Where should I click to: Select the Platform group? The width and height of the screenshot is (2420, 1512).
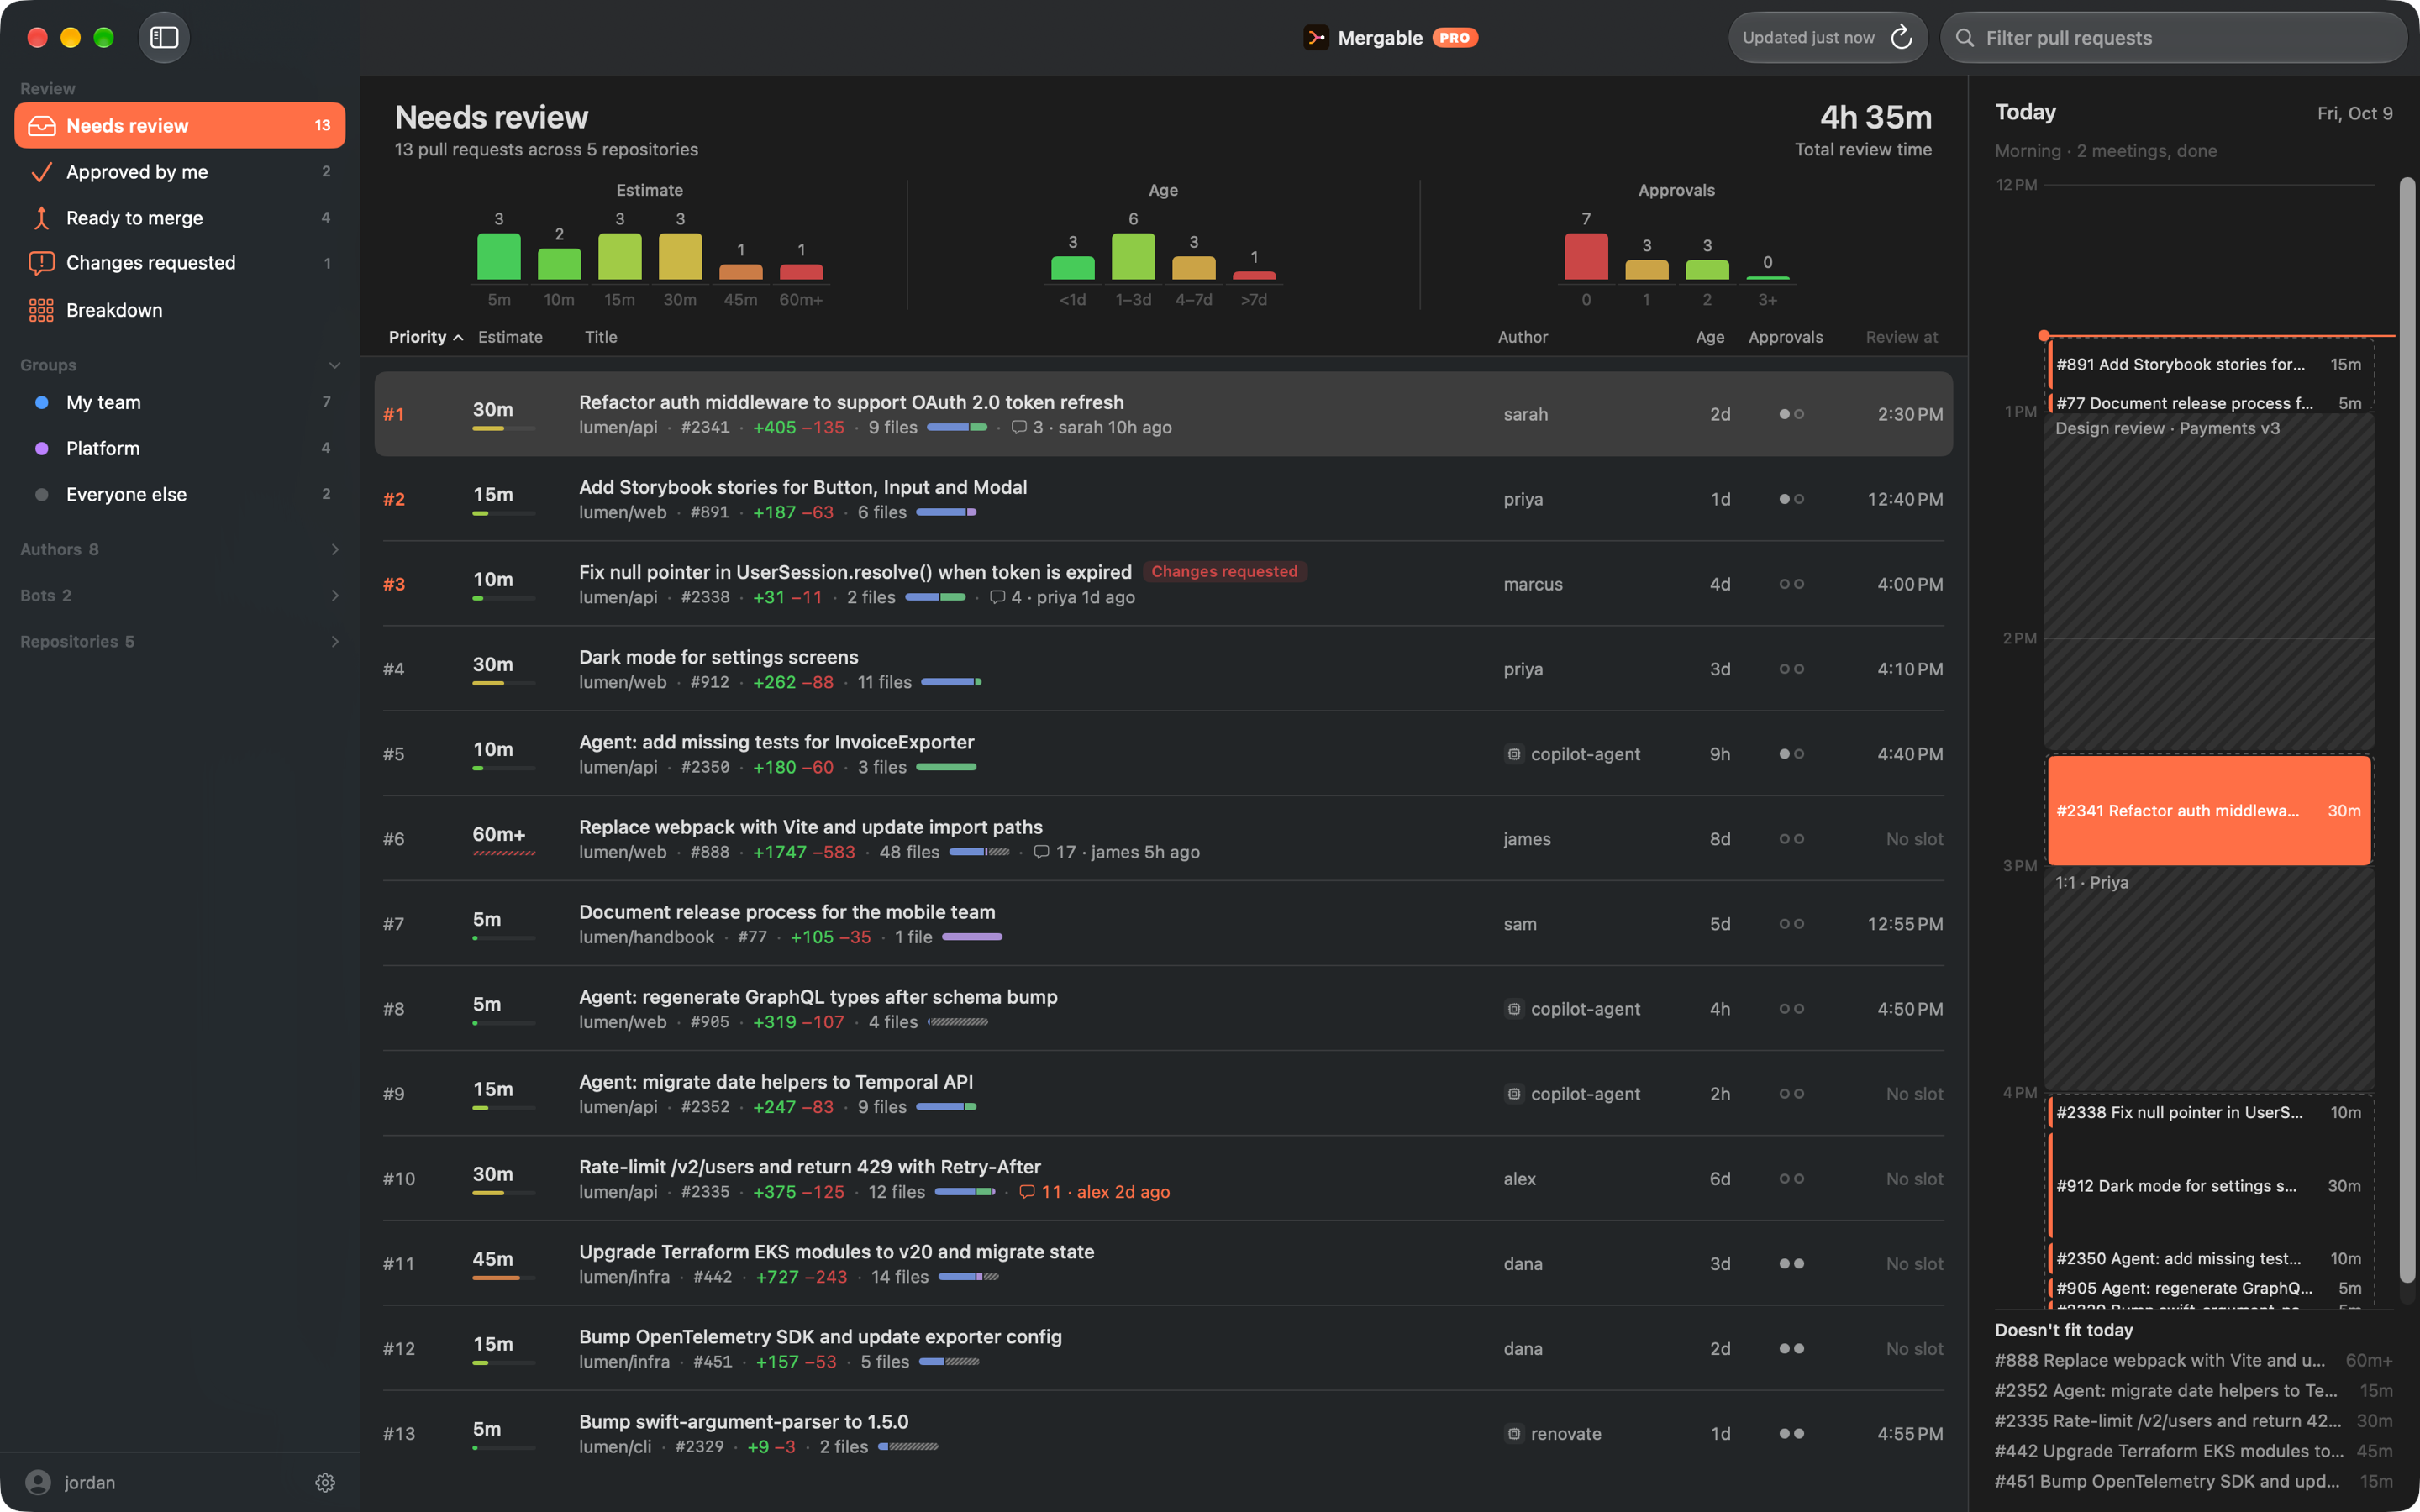click(180, 448)
